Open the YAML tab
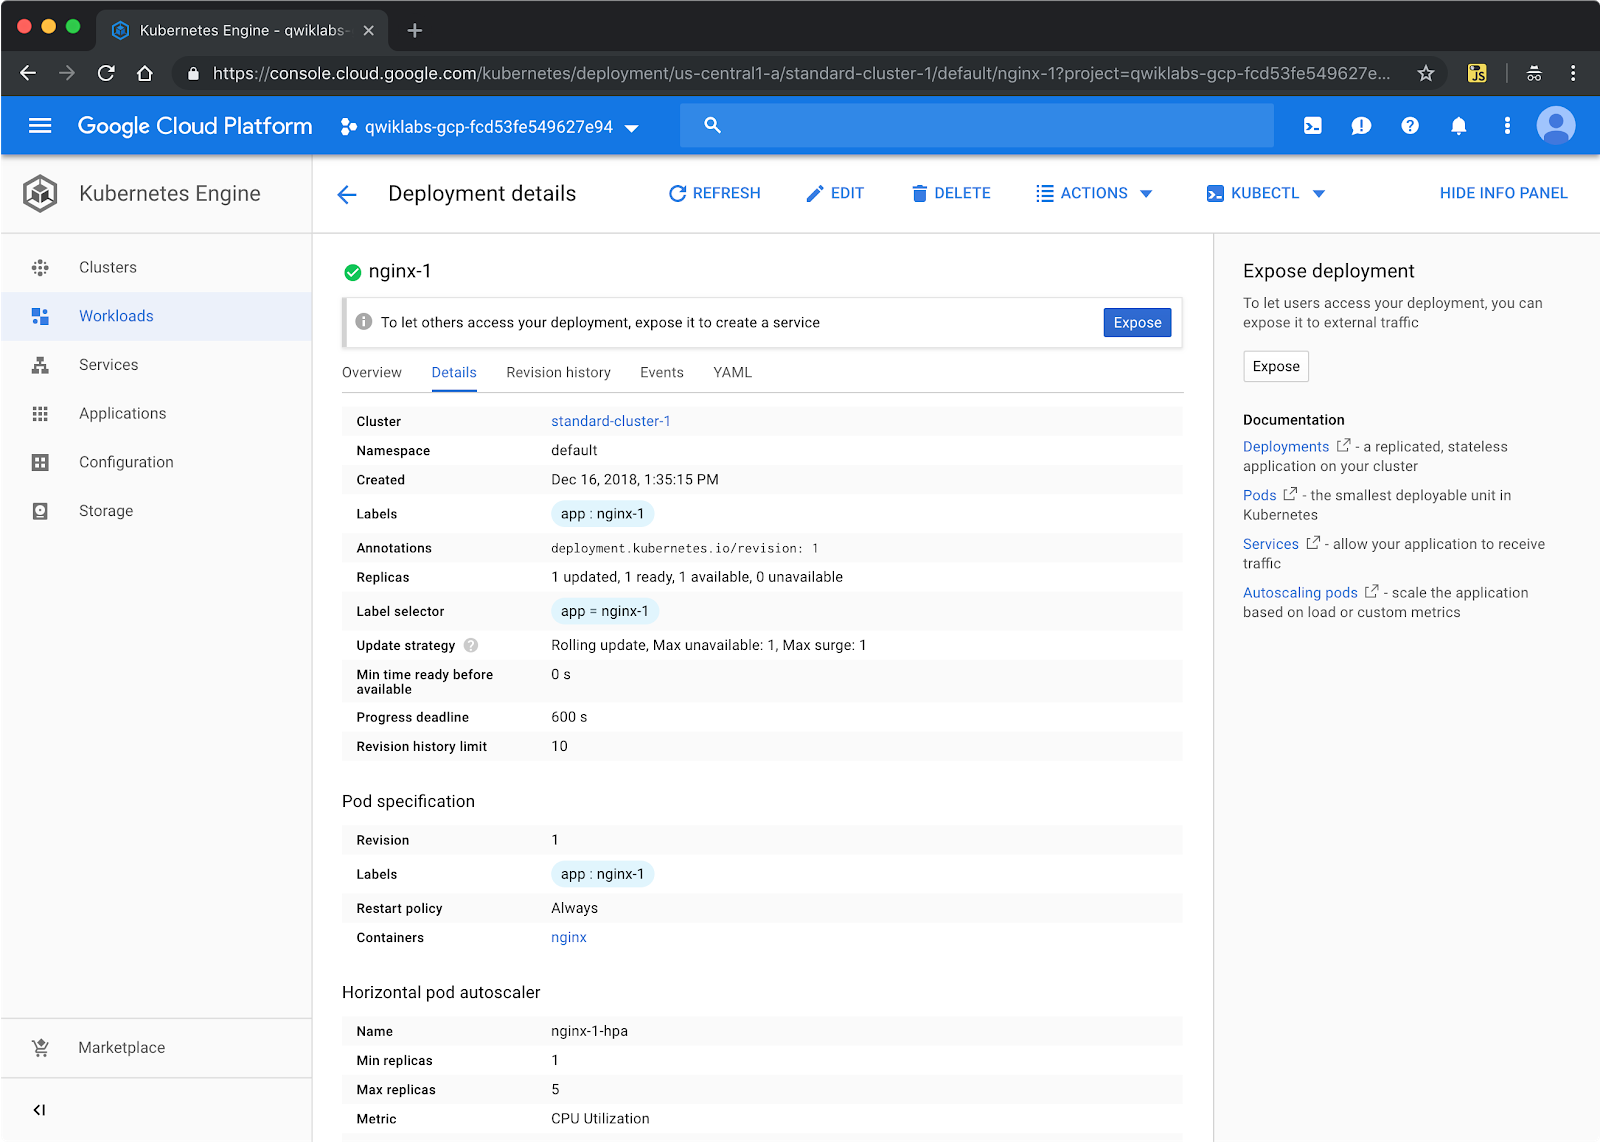Viewport: 1600px width, 1143px height. pyautogui.click(x=732, y=373)
